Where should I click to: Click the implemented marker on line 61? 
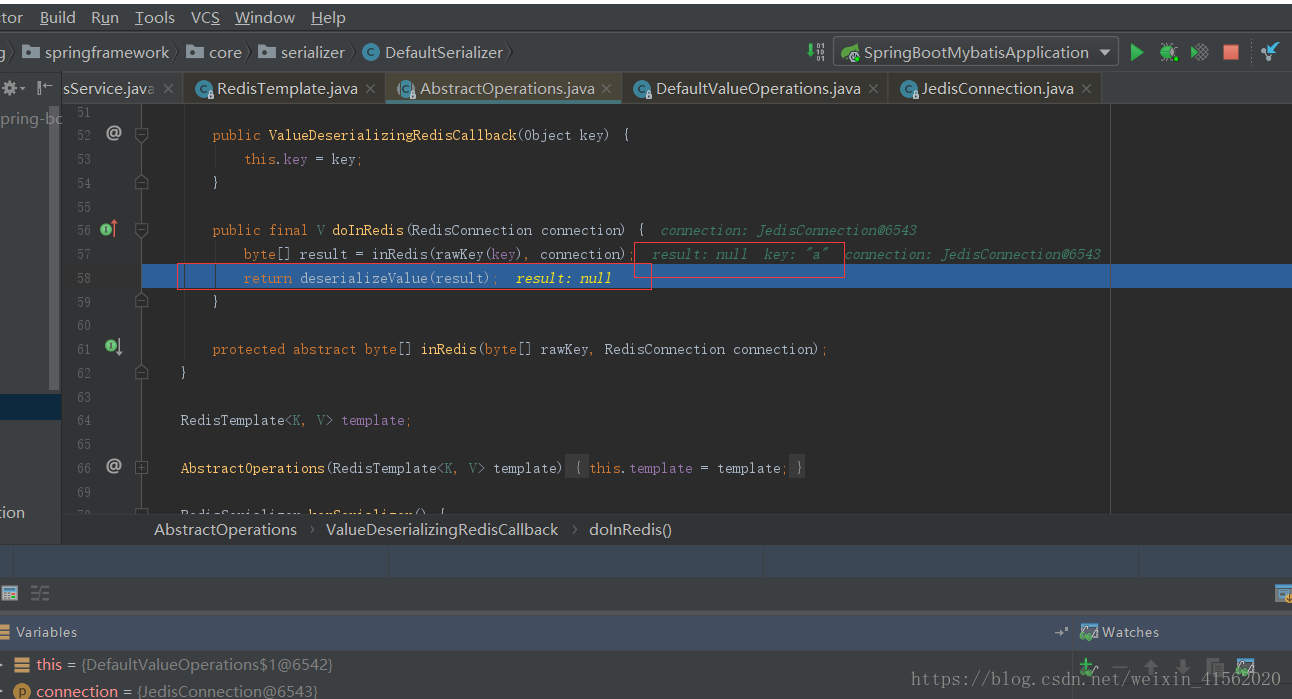tap(113, 347)
